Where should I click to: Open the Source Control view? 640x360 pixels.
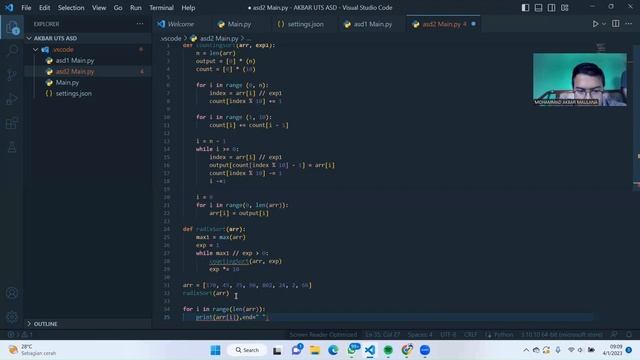[x=12, y=75]
